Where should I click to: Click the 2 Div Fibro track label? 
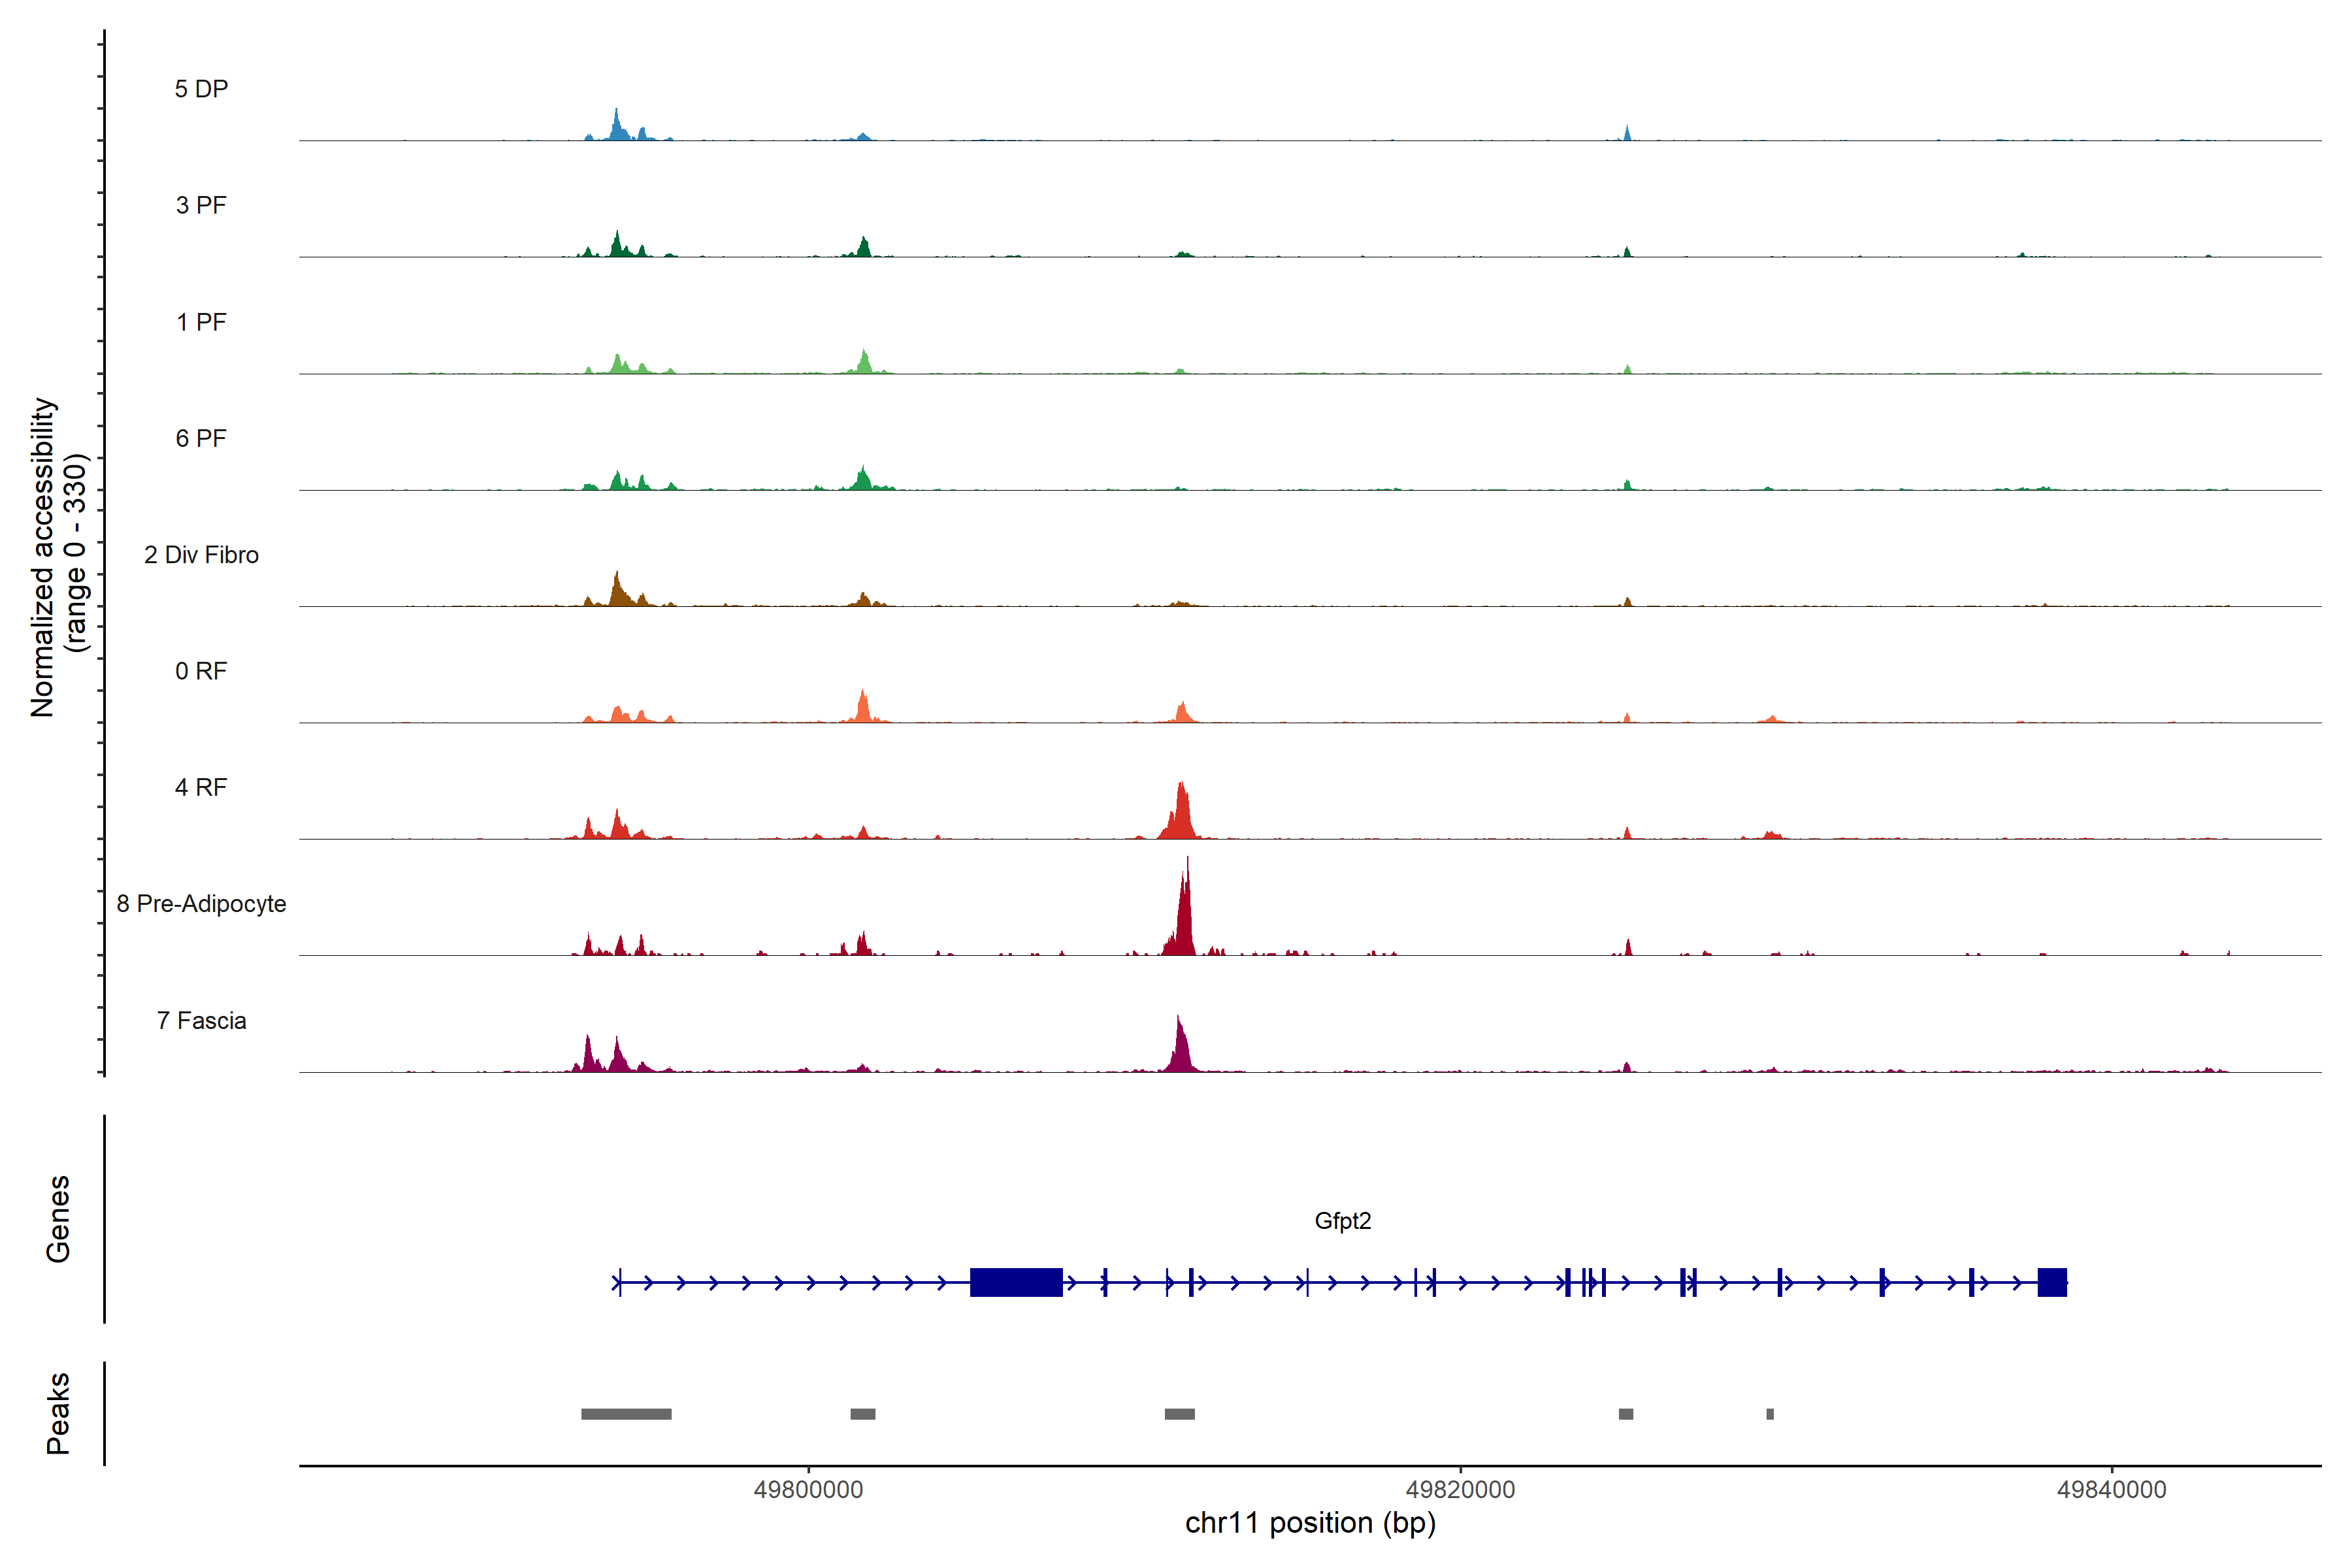pos(201,555)
